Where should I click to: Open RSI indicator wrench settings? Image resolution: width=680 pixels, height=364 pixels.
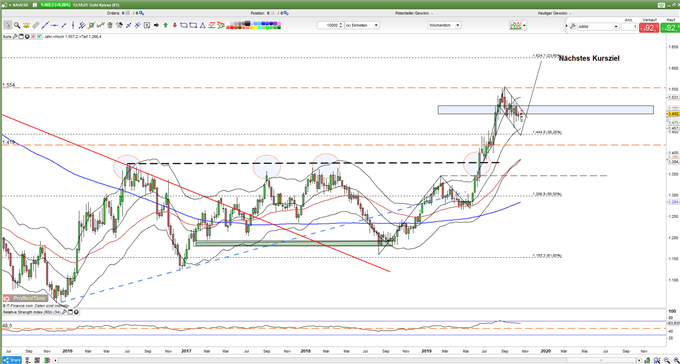click(x=64, y=312)
